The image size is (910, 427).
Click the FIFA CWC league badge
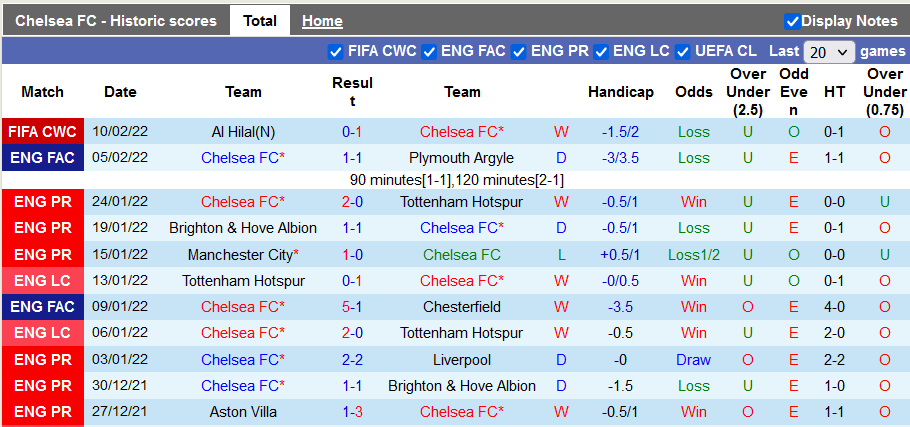(42, 132)
